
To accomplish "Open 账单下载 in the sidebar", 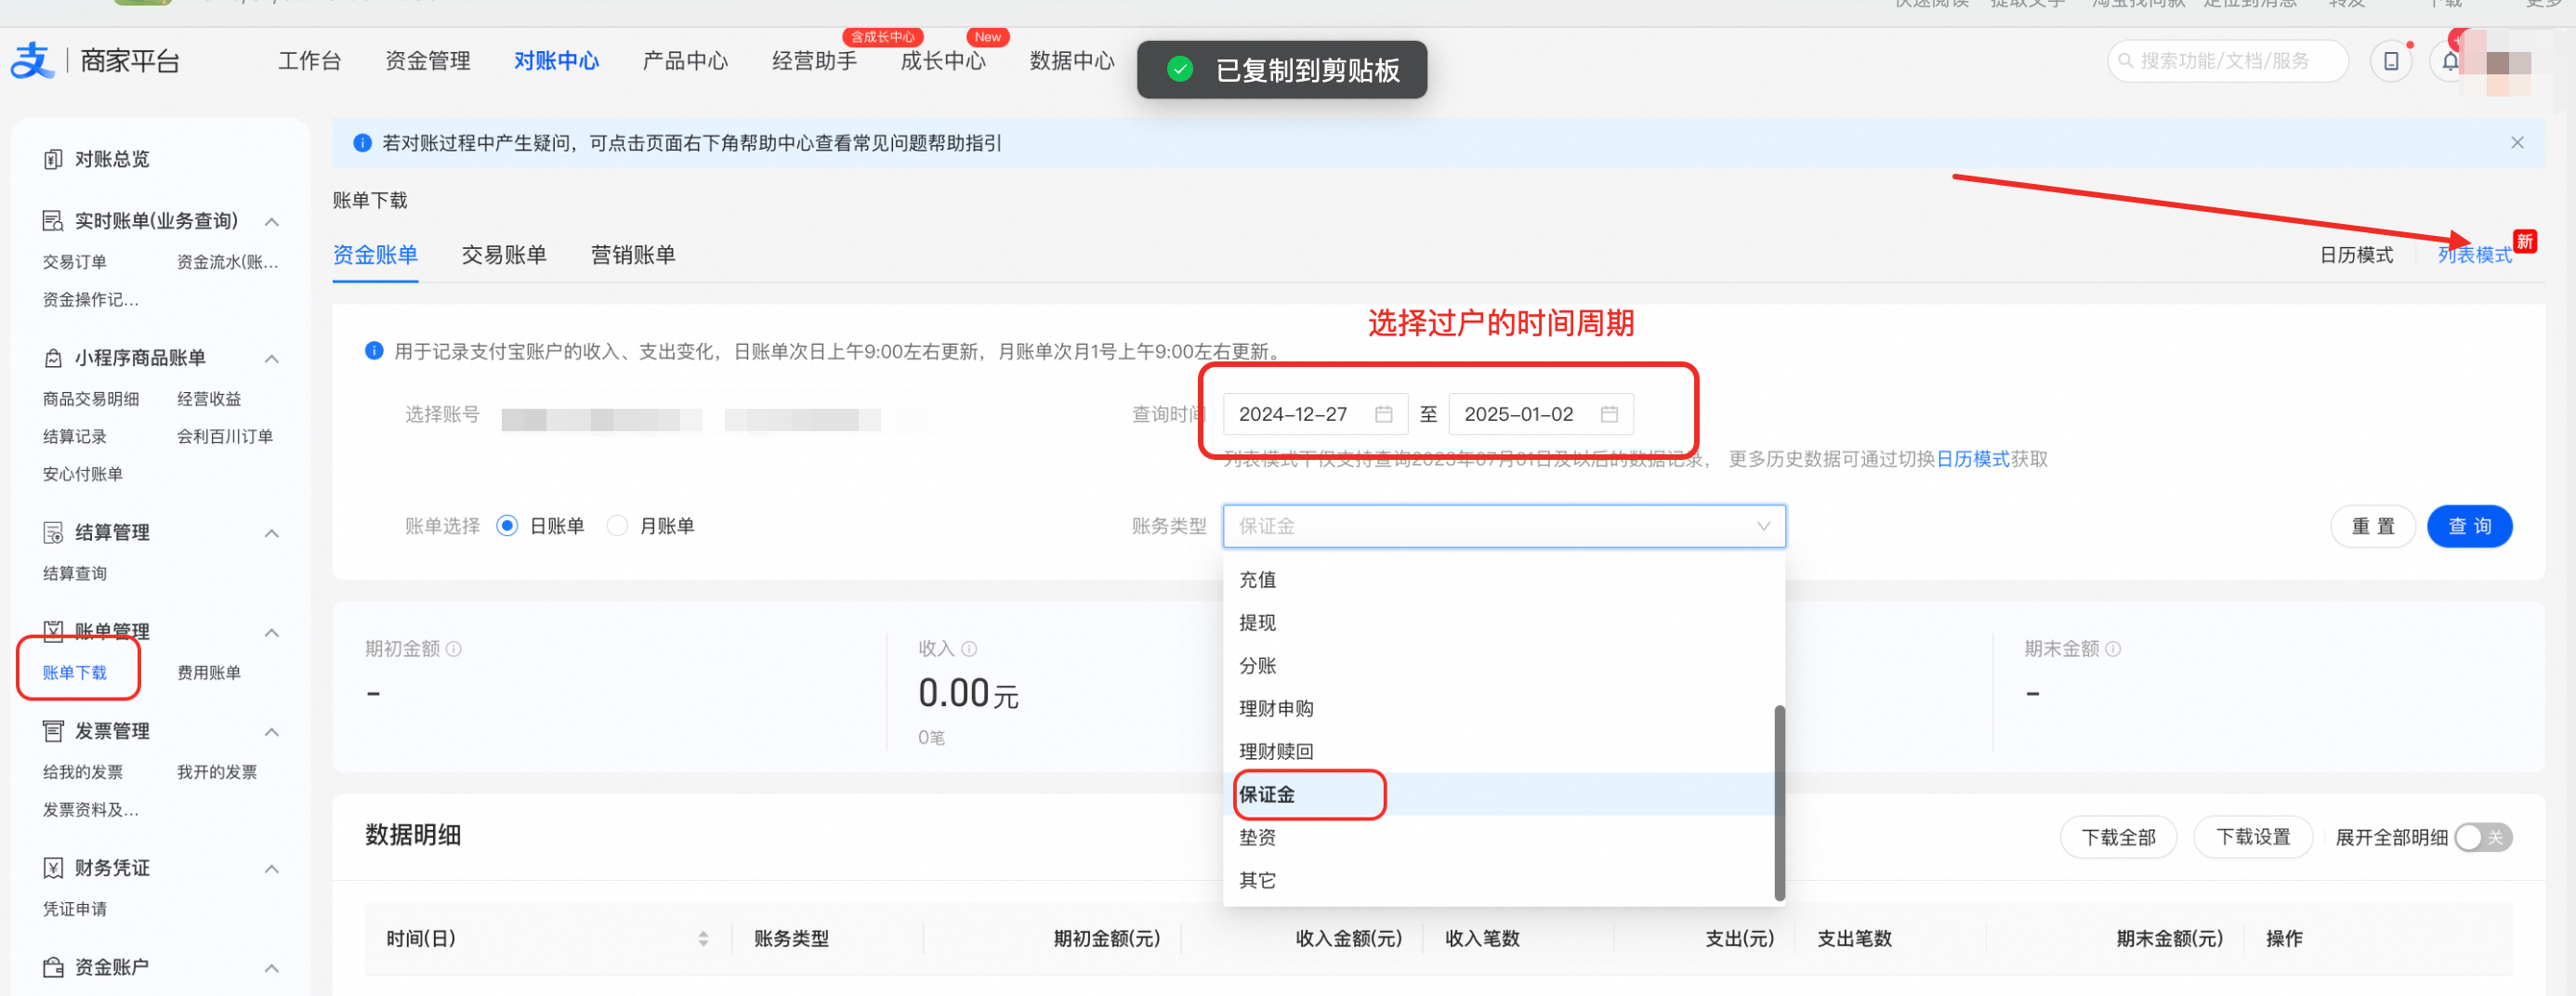I will pyautogui.click(x=74, y=672).
